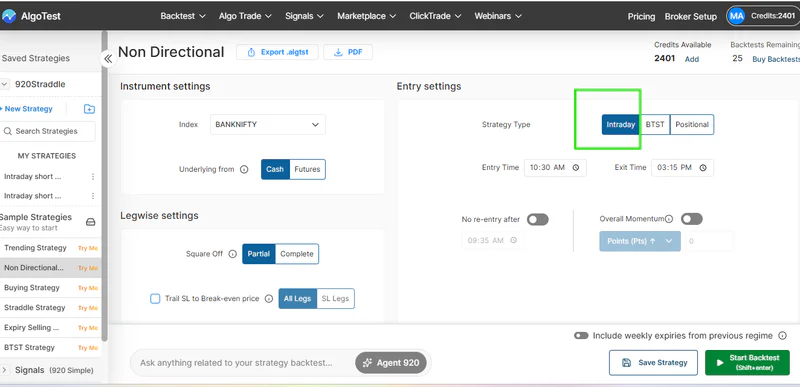This screenshot has height=387, width=800.
Task: Select Complete square off
Action: click(x=297, y=254)
